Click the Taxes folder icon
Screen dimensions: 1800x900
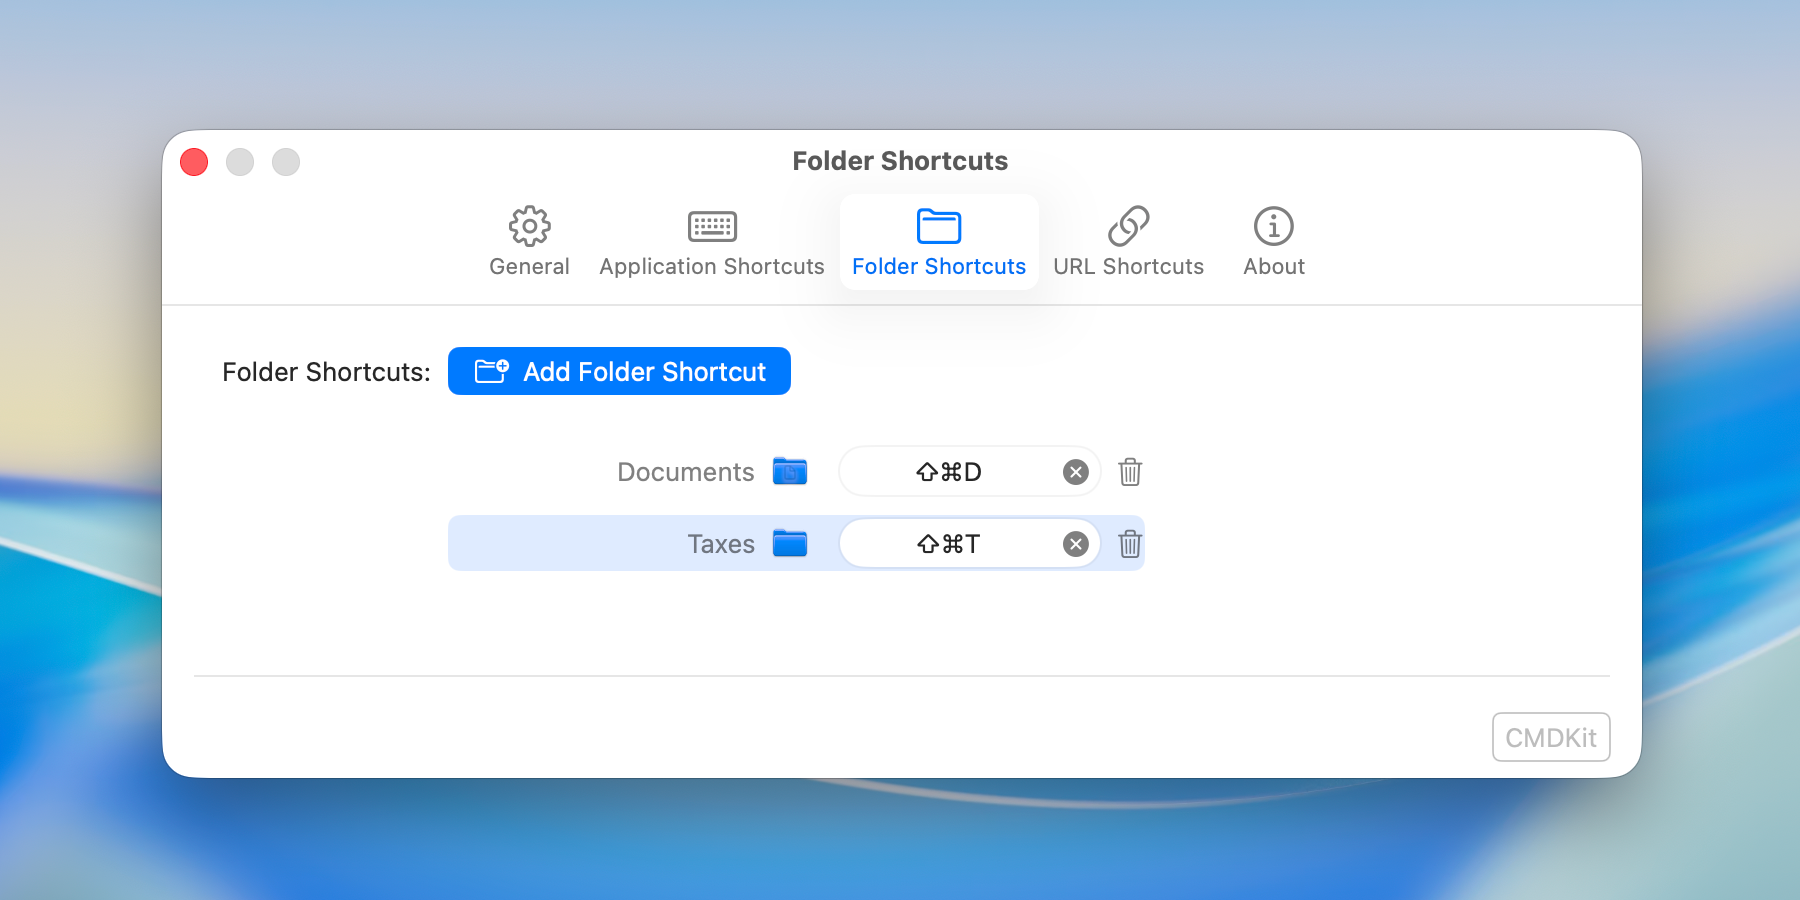790,543
